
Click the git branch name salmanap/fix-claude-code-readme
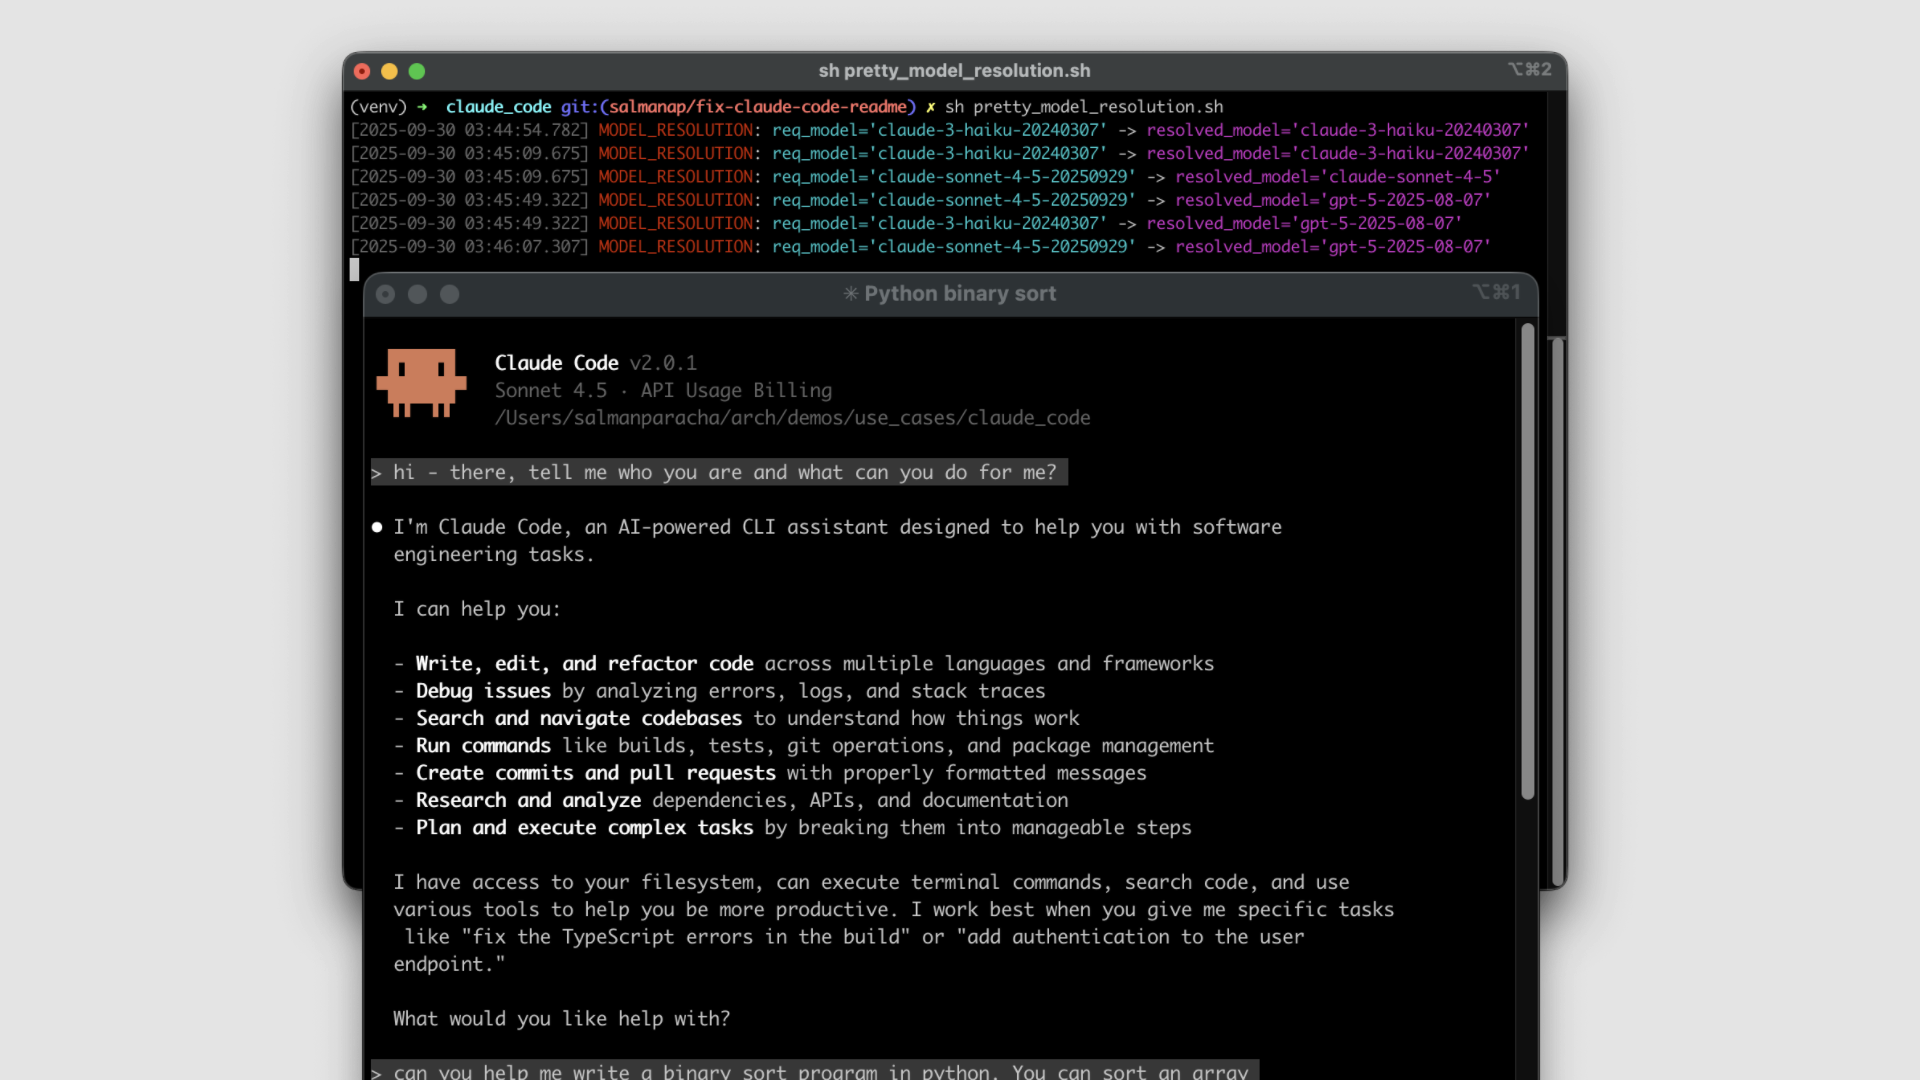[x=758, y=107]
